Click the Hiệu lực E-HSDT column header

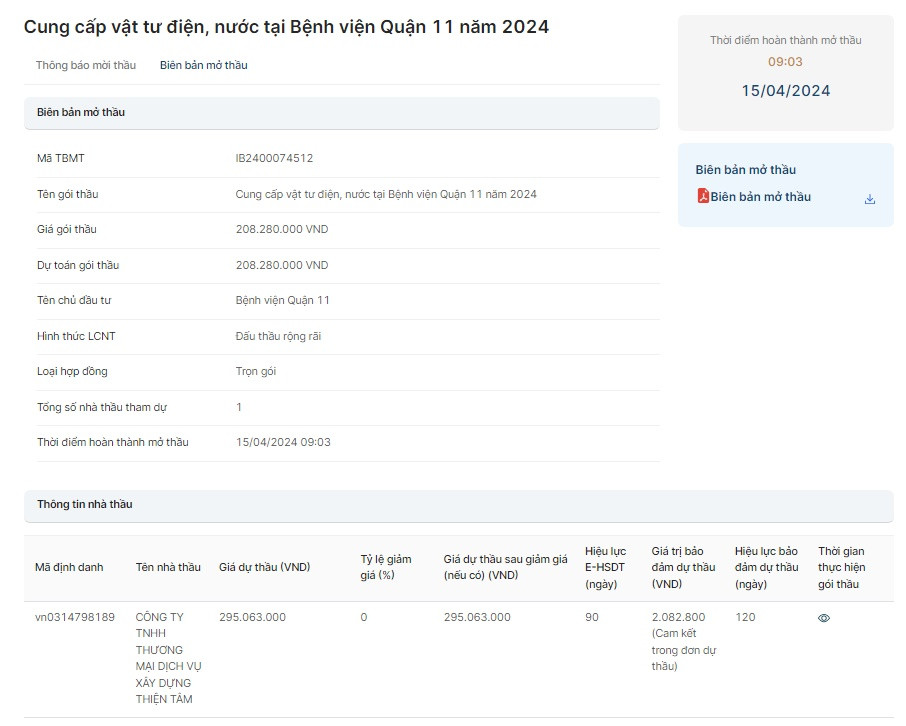[x=605, y=567]
